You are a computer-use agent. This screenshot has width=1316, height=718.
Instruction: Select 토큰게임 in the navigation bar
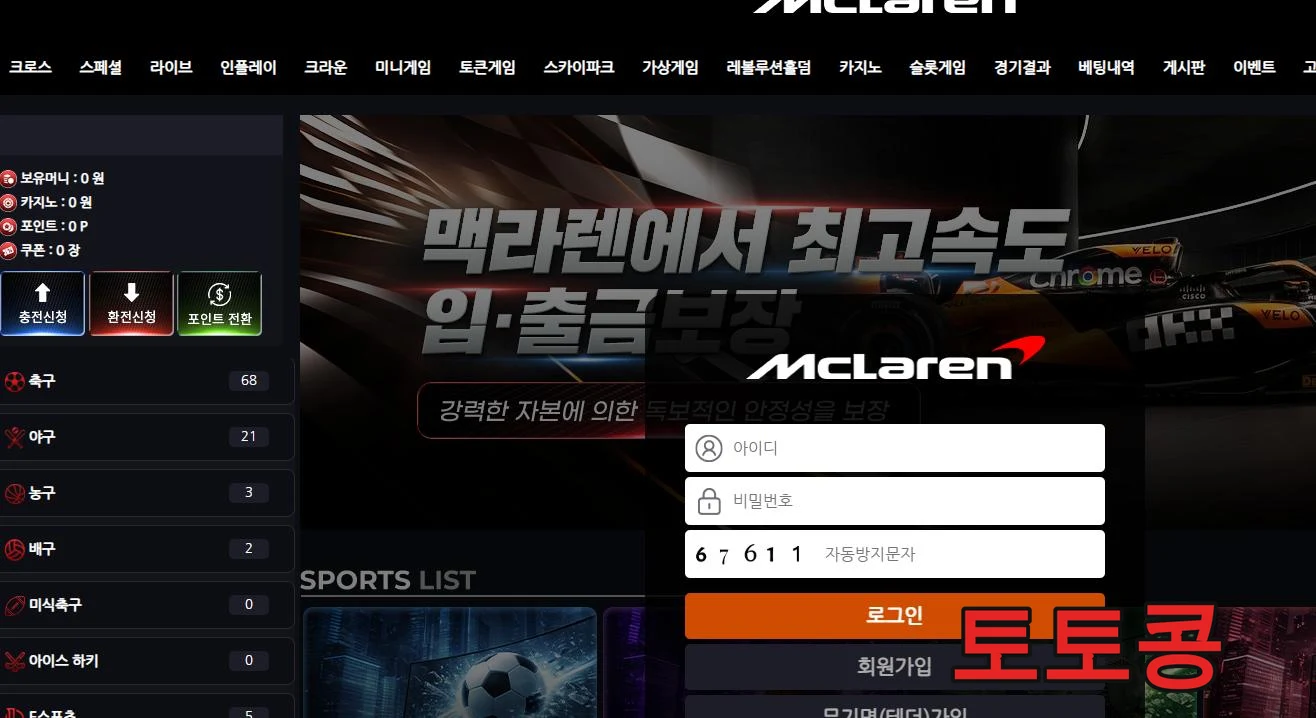click(x=487, y=68)
